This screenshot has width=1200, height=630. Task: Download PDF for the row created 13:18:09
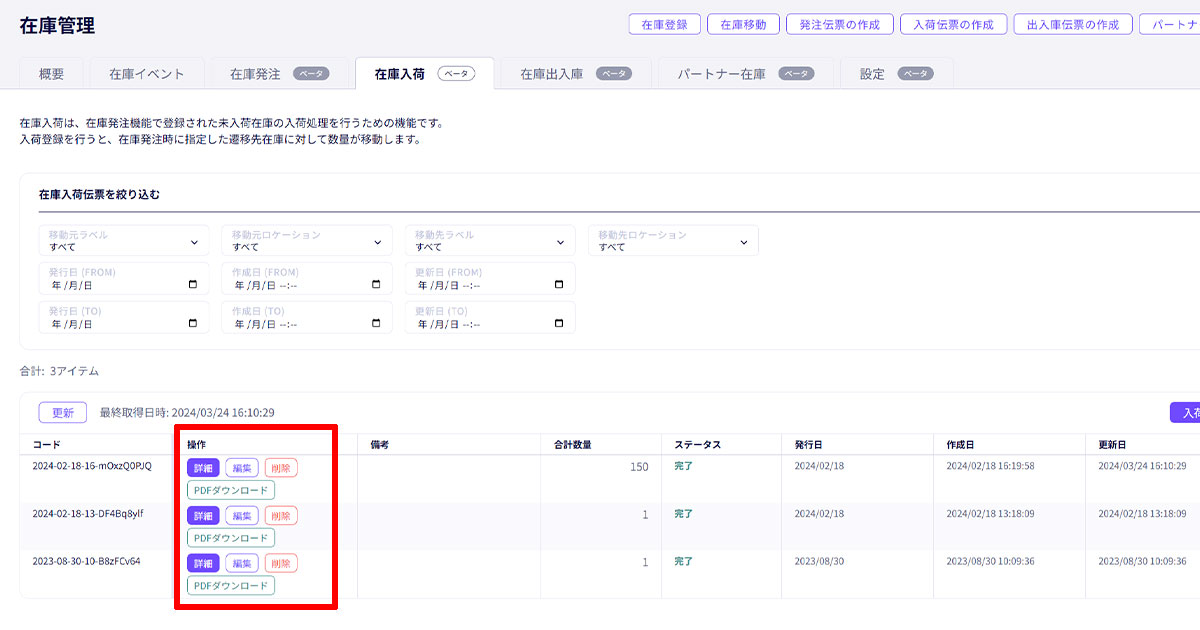tap(231, 538)
